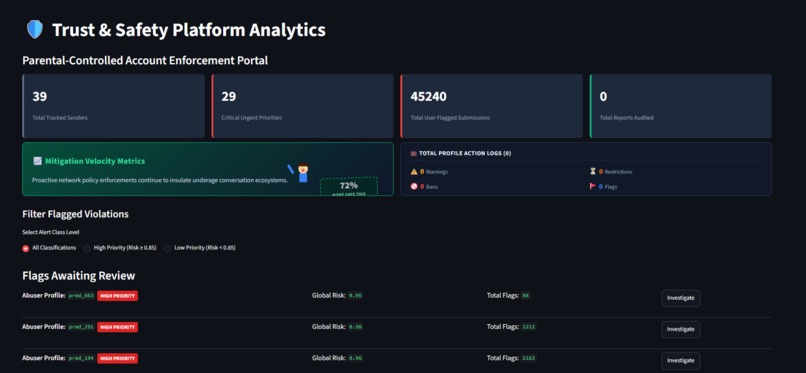Click the Global Risk value 0.96
This screenshot has height=373, width=806.
tap(355, 358)
